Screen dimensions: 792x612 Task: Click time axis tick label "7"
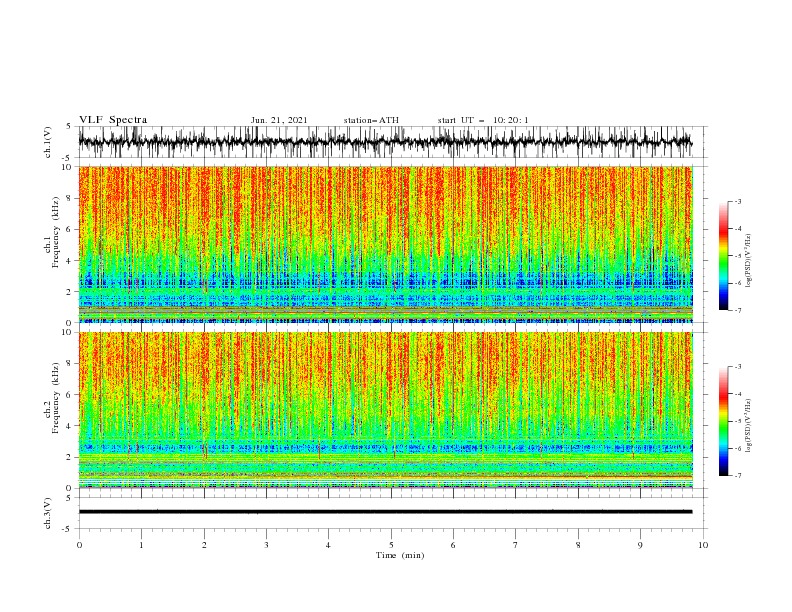pyautogui.click(x=516, y=545)
